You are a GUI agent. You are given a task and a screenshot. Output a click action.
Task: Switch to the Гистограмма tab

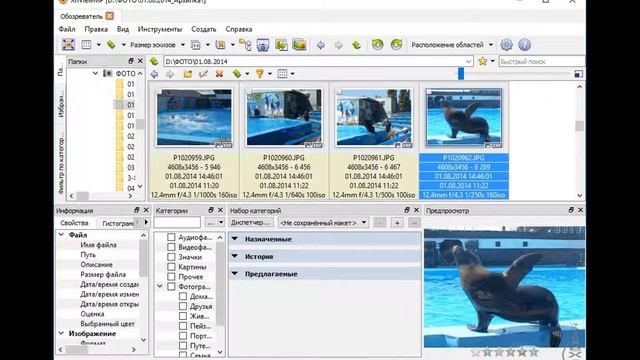118,223
